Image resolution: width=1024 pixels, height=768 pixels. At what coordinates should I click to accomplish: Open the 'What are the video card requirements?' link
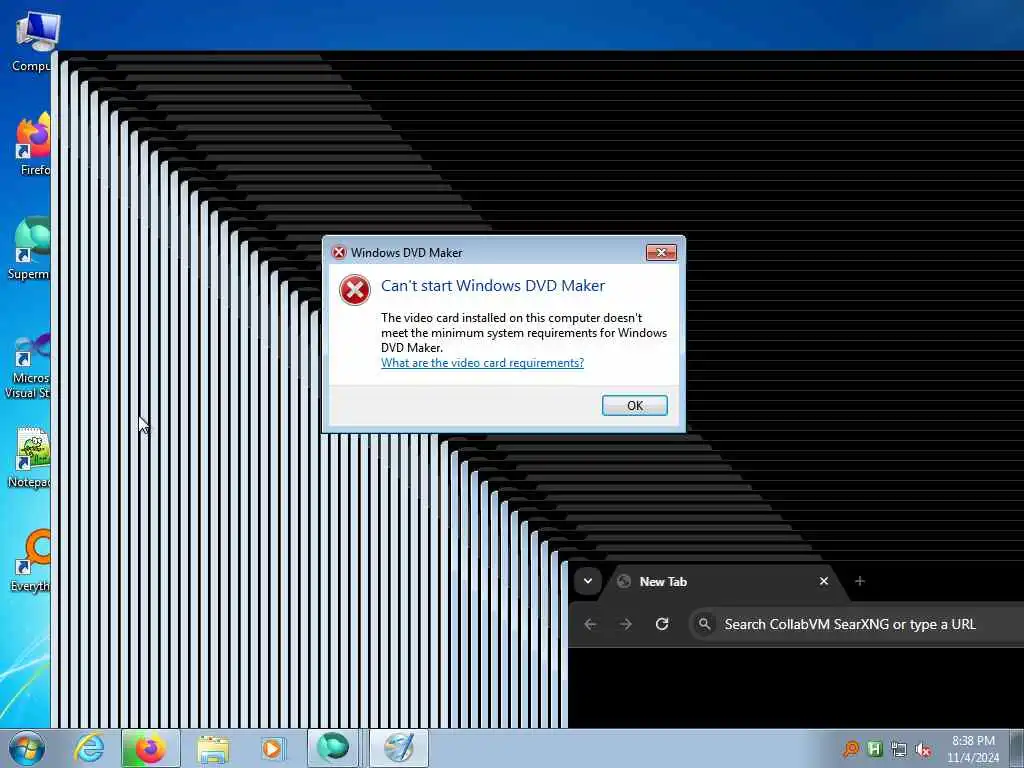(x=482, y=363)
